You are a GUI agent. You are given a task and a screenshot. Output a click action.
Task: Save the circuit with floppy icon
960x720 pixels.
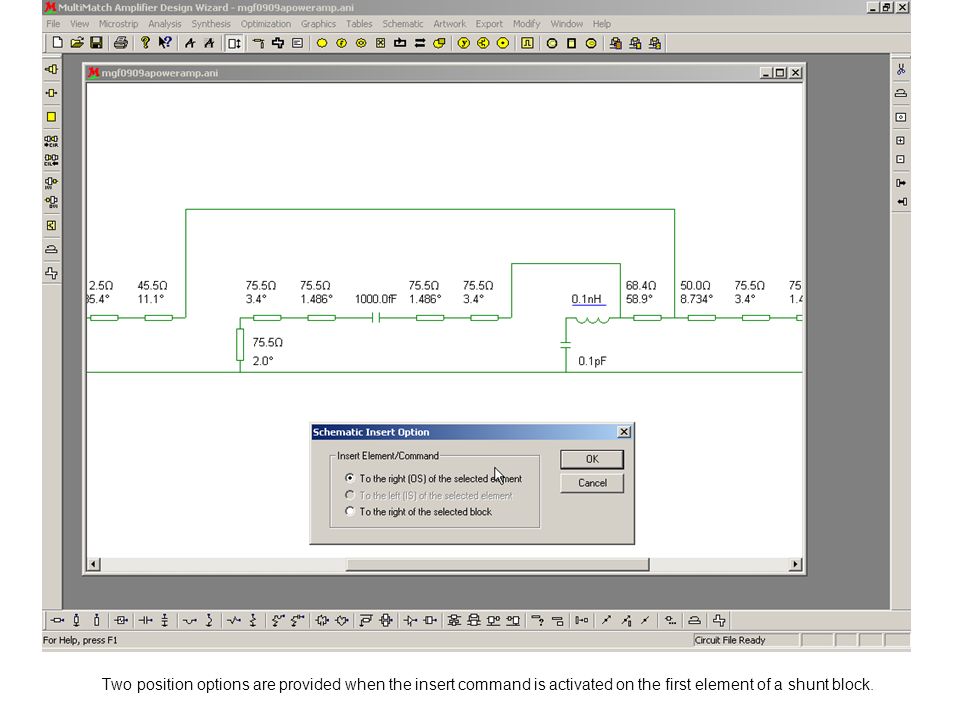tap(96, 43)
